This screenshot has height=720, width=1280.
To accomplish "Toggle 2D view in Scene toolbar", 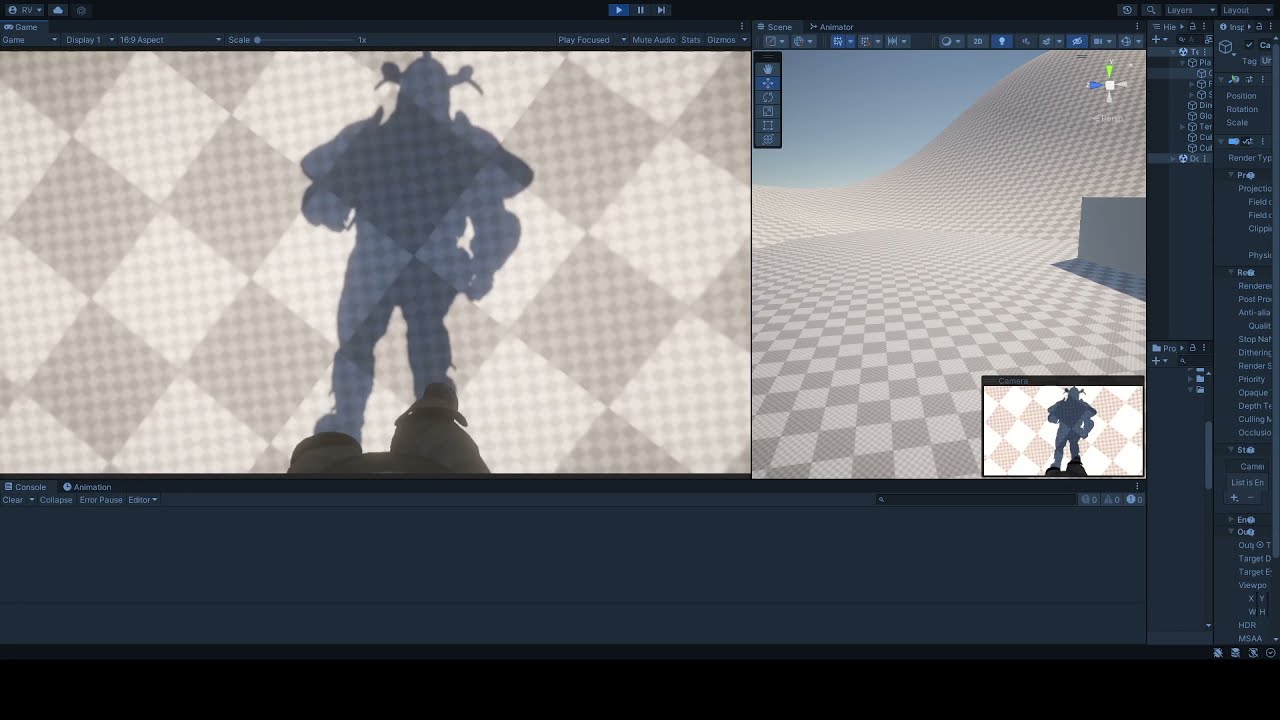I will click(x=978, y=41).
